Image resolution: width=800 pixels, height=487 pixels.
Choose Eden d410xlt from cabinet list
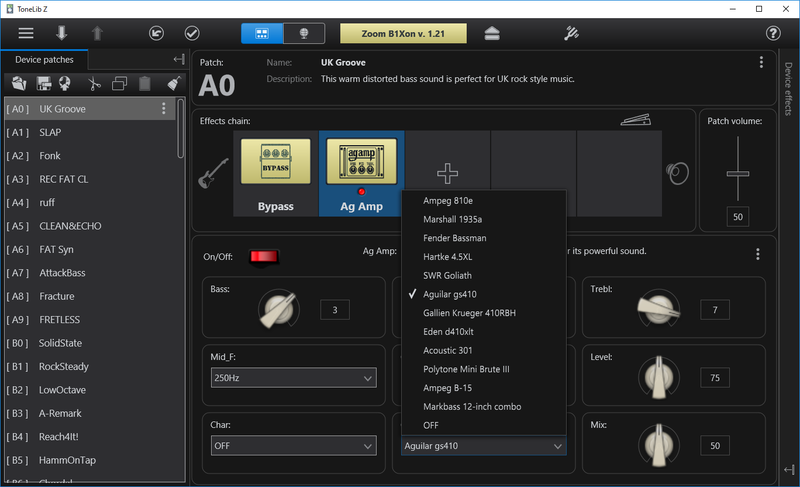[484, 332]
